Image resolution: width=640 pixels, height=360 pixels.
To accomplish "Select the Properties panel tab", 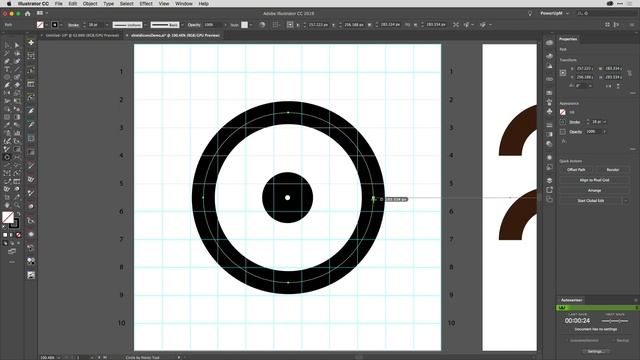I will coord(568,39).
